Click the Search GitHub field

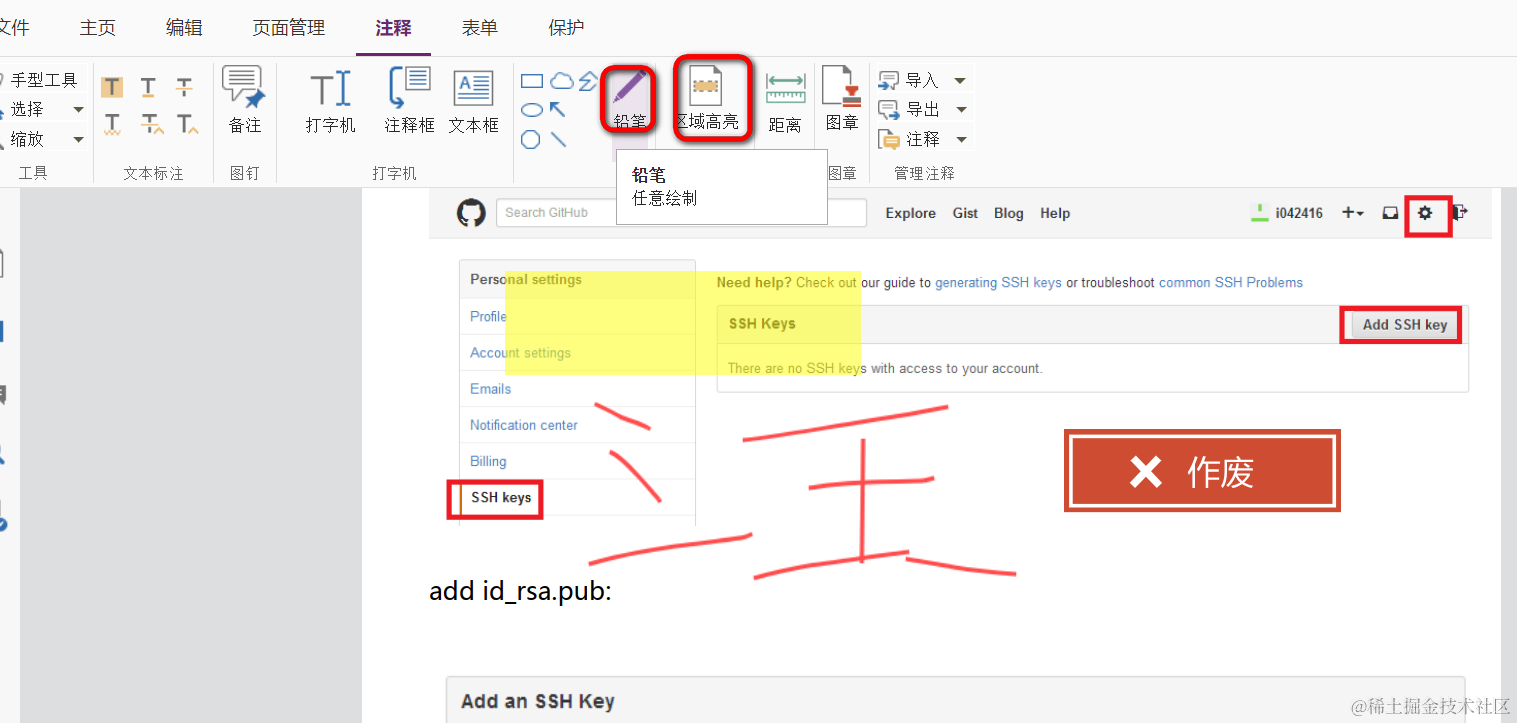point(681,212)
